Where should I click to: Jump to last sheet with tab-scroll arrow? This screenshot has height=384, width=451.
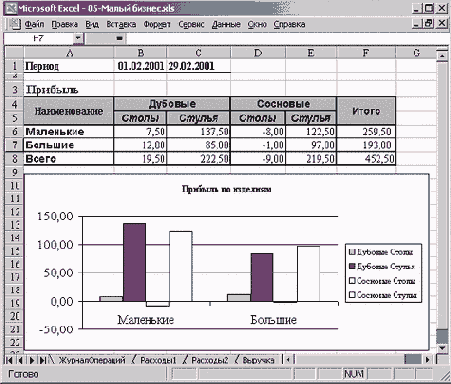(43, 360)
